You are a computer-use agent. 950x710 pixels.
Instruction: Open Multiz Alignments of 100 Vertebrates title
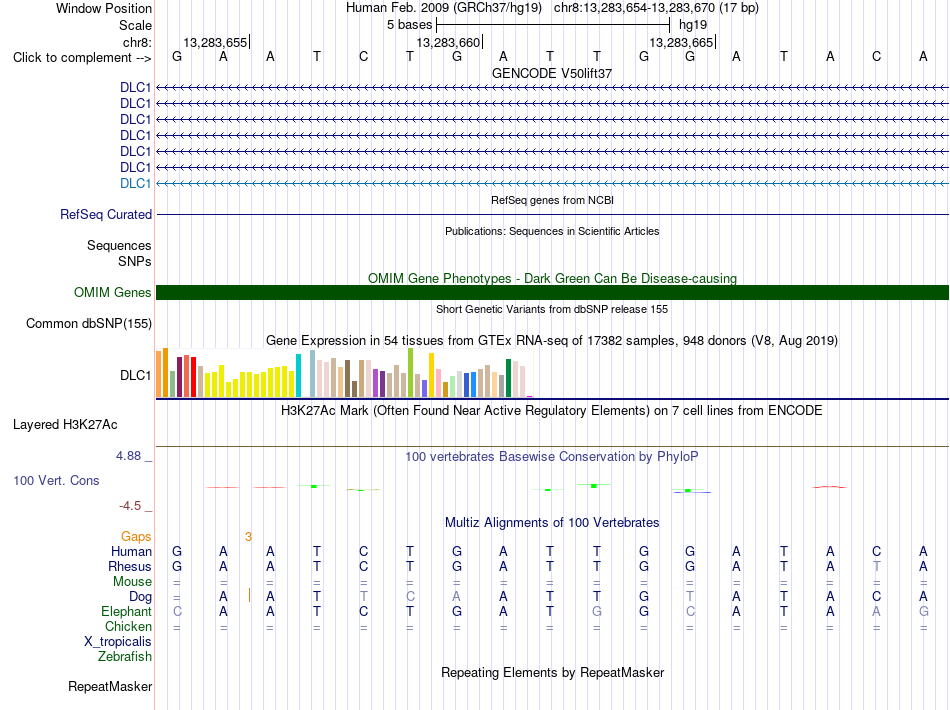[x=552, y=523]
